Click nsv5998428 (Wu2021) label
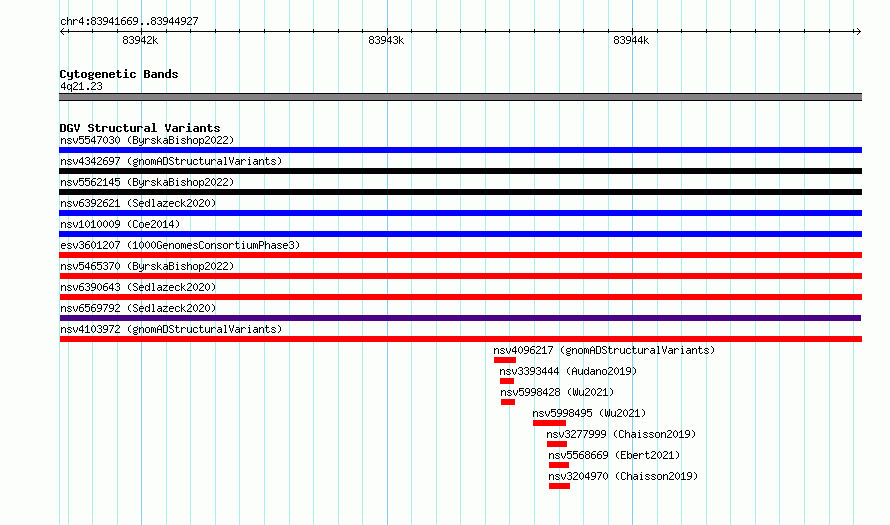Screen dimensions: 890x525 (x=557, y=392)
